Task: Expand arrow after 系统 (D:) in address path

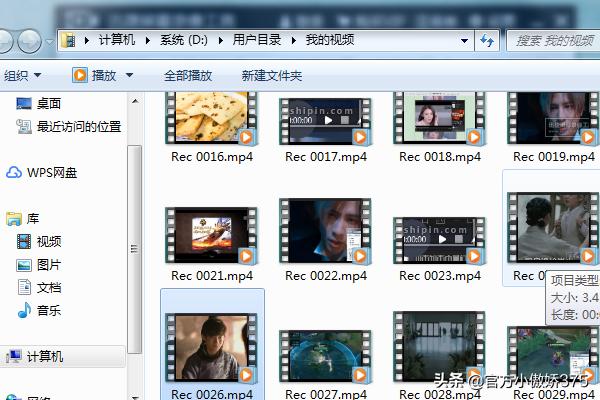Action: tap(220, 40)
